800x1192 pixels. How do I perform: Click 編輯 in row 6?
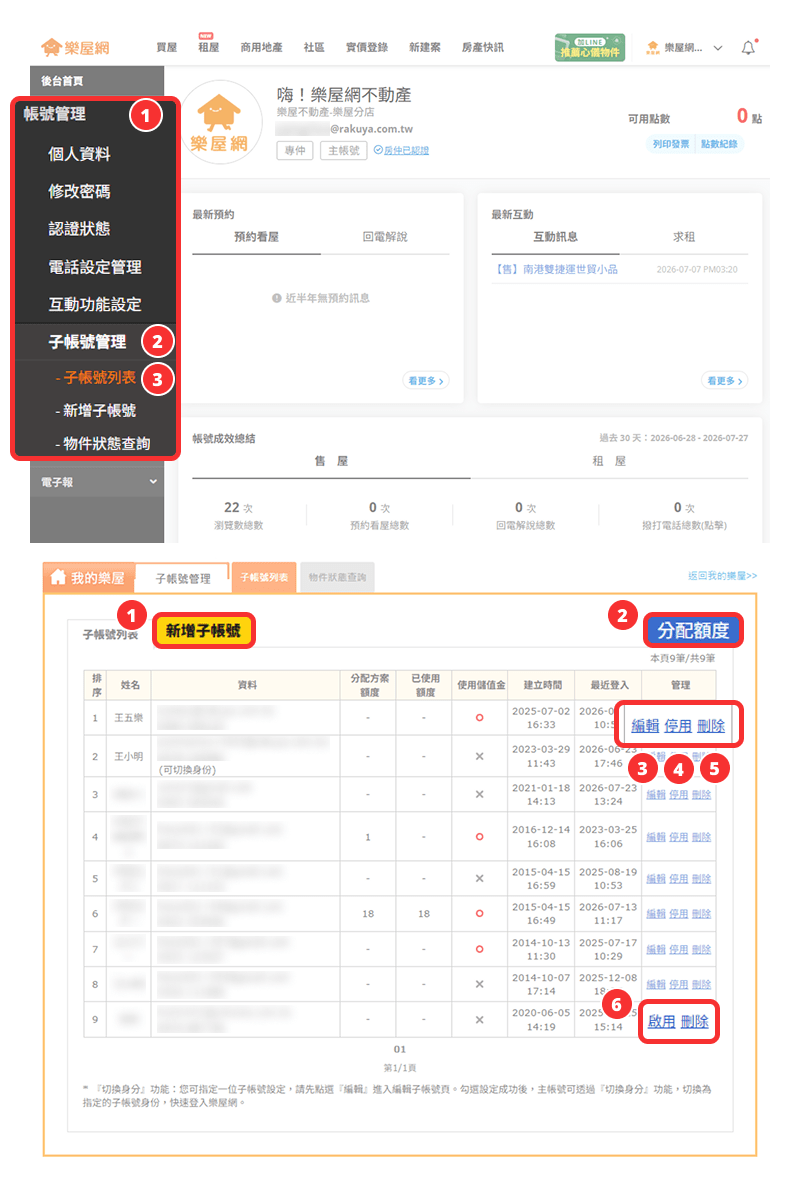pyautogui.click(x=656, y=914)
